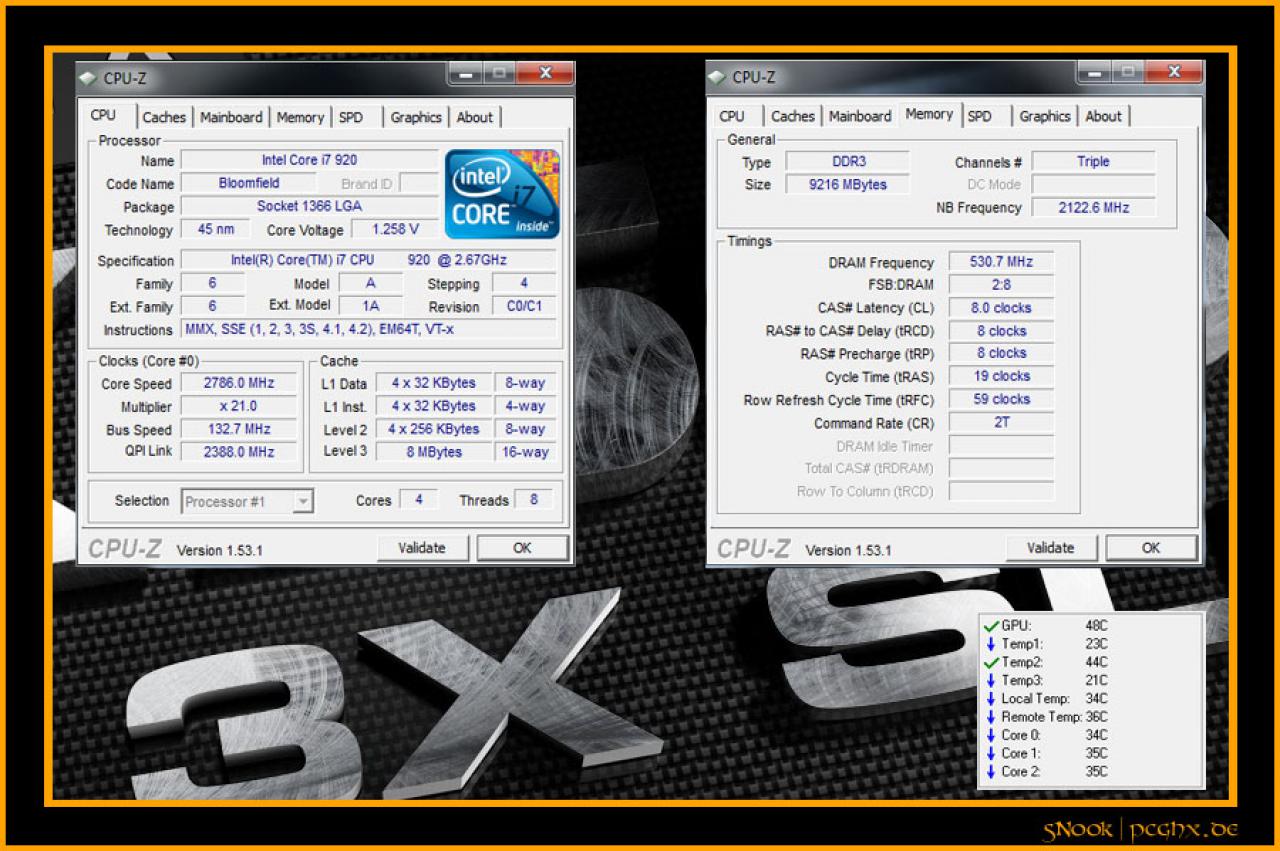This screenshot has height=851, width=1280.
Task: Click the Command Rate value 2T
Action: 1001,422
